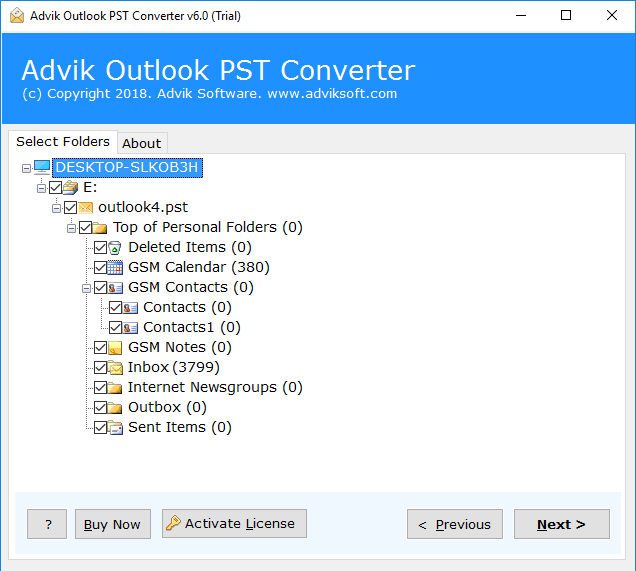Collapse the DESKTOP-SLKOB3H root node

click(26, 168)
